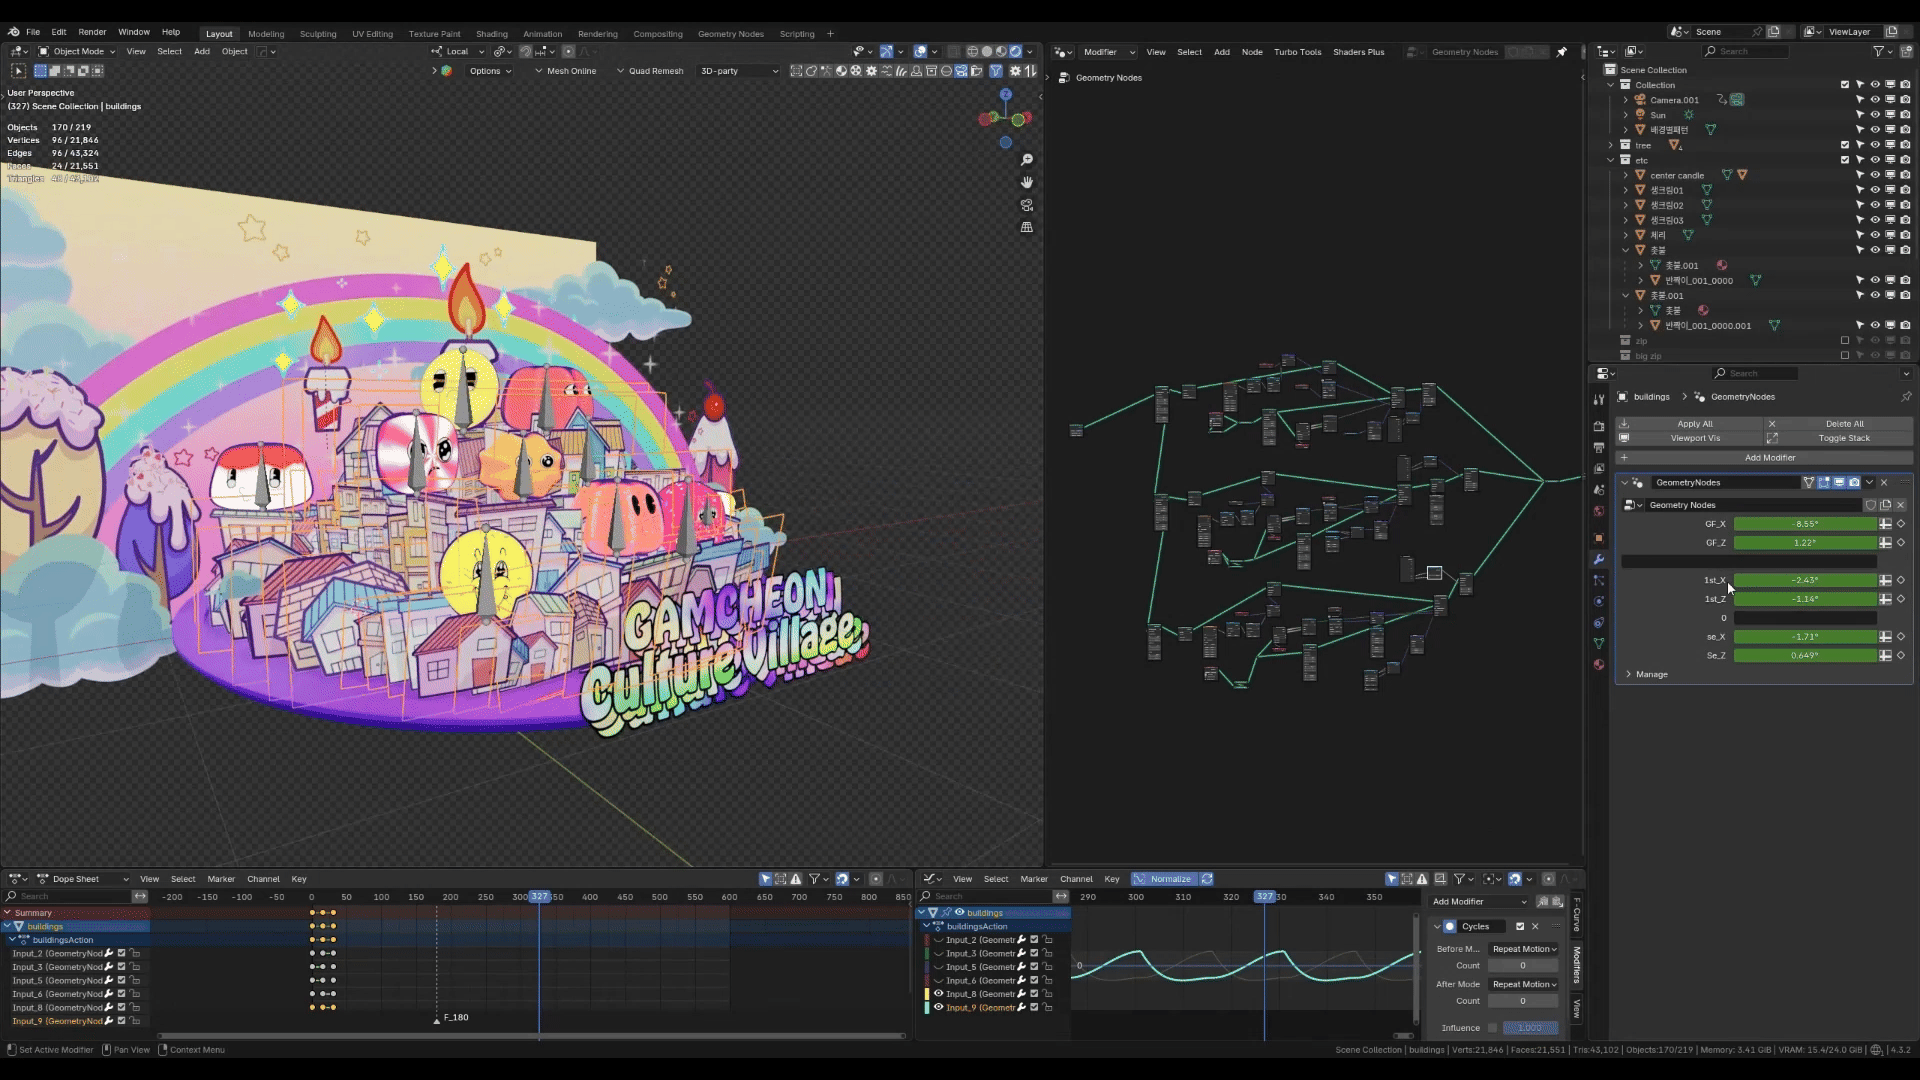Expand the Manage section

(x=1646, y=675)
